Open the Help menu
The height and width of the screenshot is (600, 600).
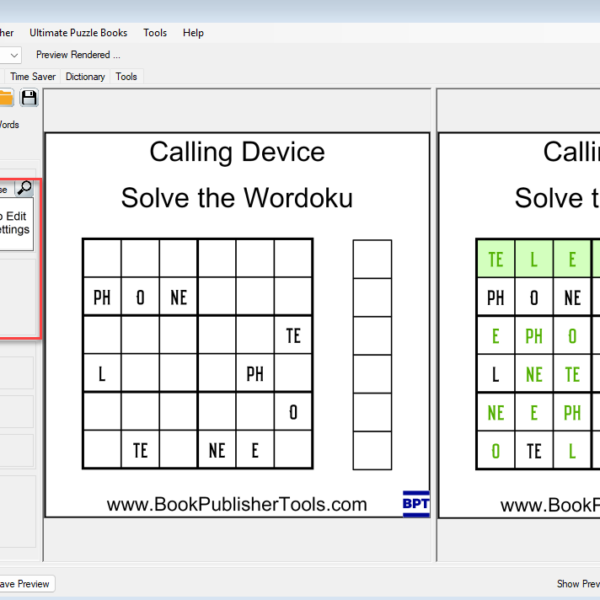pyautogui.click(x=193, y=33)
